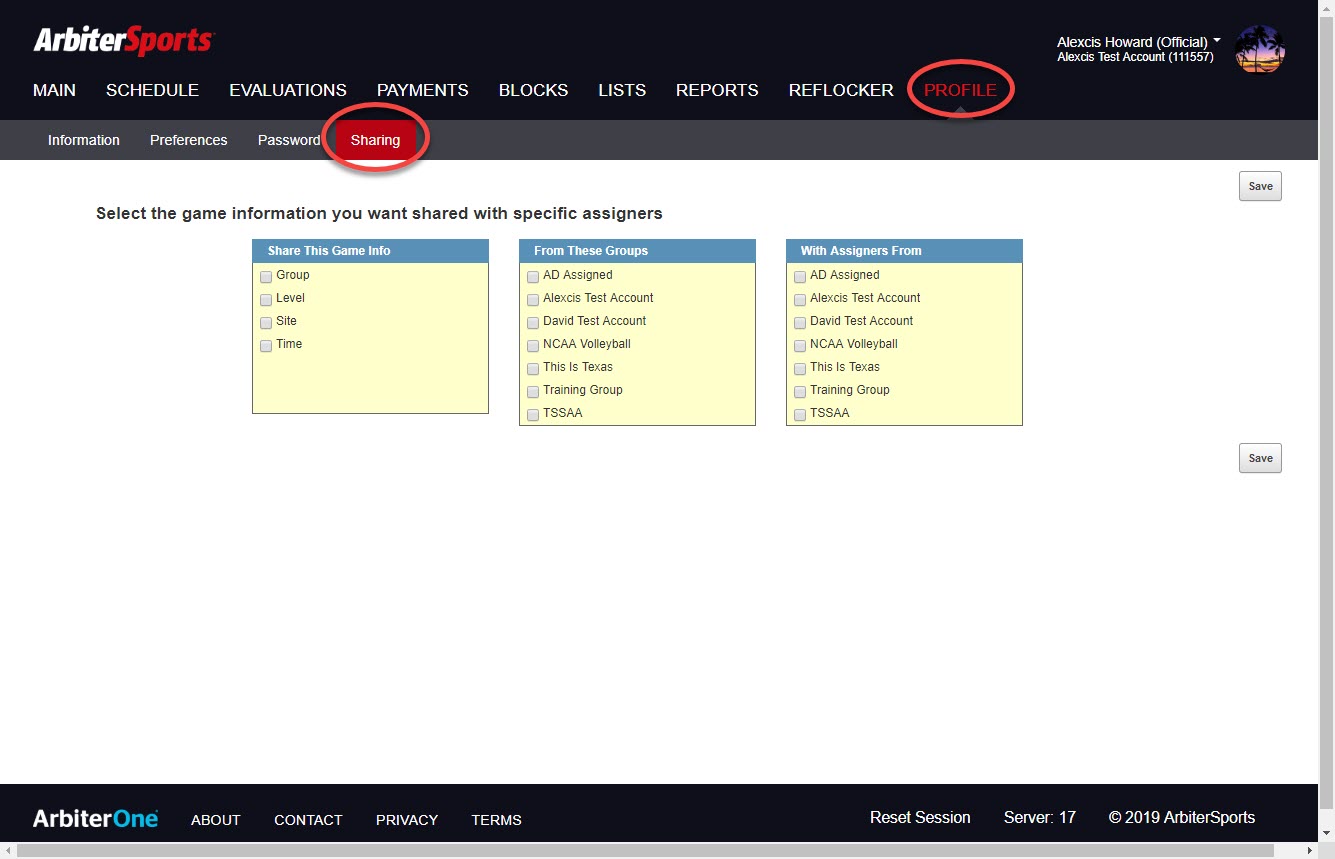Click the © 2019 ArbiterSports text
This screenshot has height=859, width=1335.
tap(1182, 818)
